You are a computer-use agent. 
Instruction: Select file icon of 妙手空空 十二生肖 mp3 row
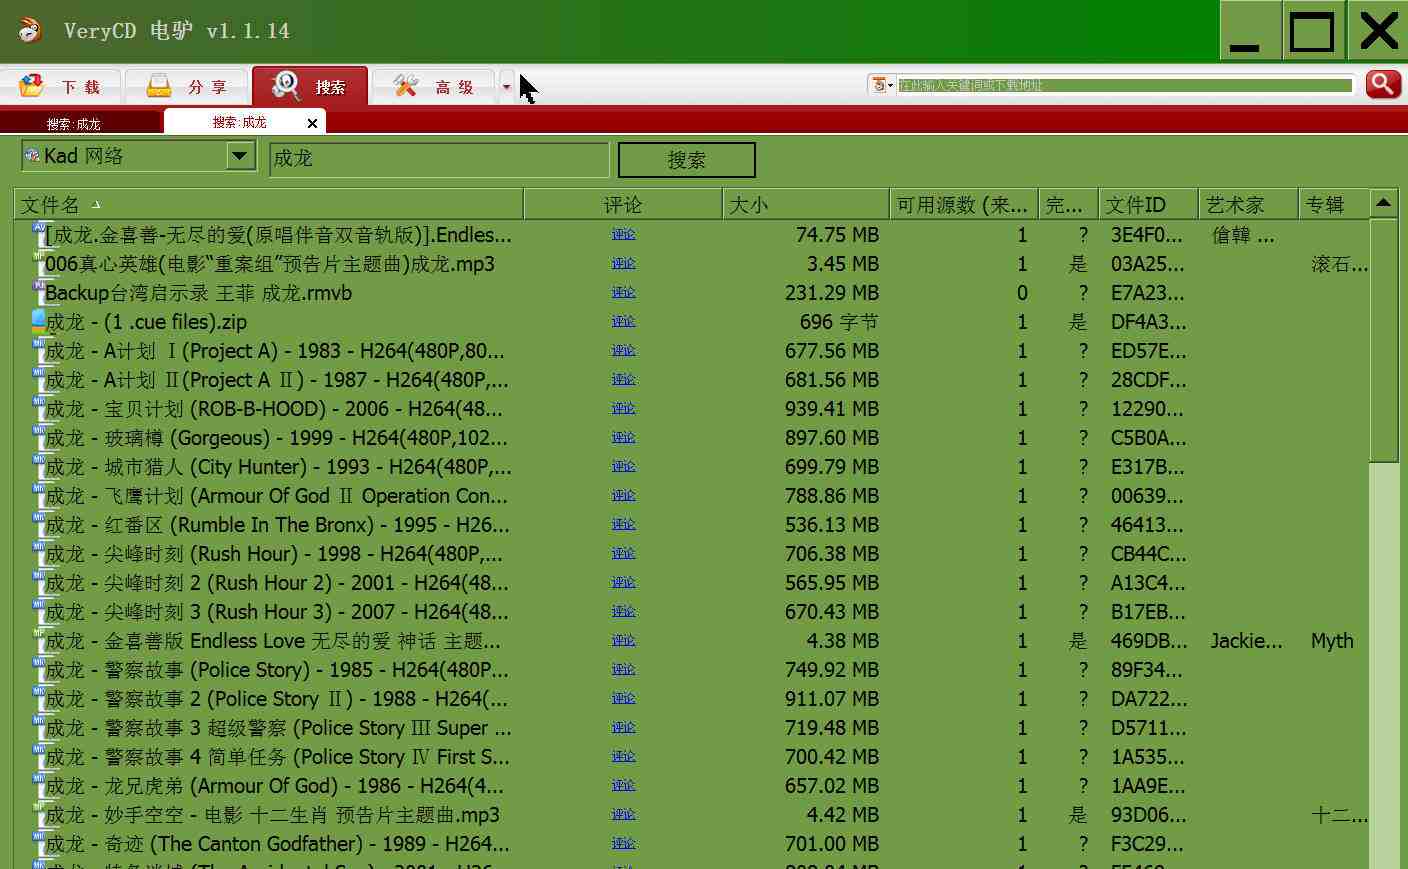point(39,813)
